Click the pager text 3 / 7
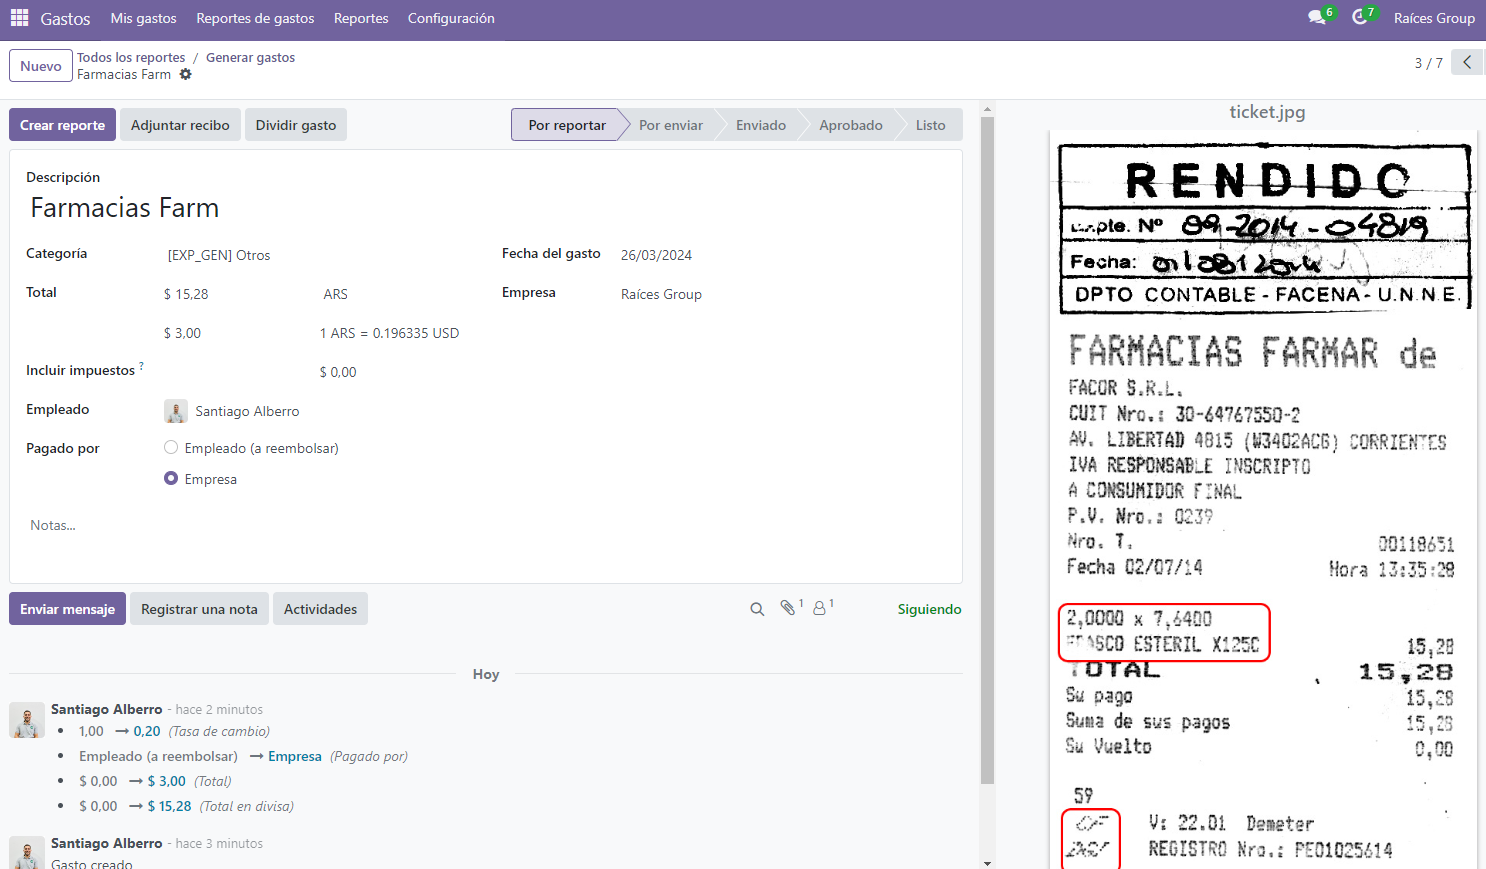1486x869 pixels. [1428, 63]
